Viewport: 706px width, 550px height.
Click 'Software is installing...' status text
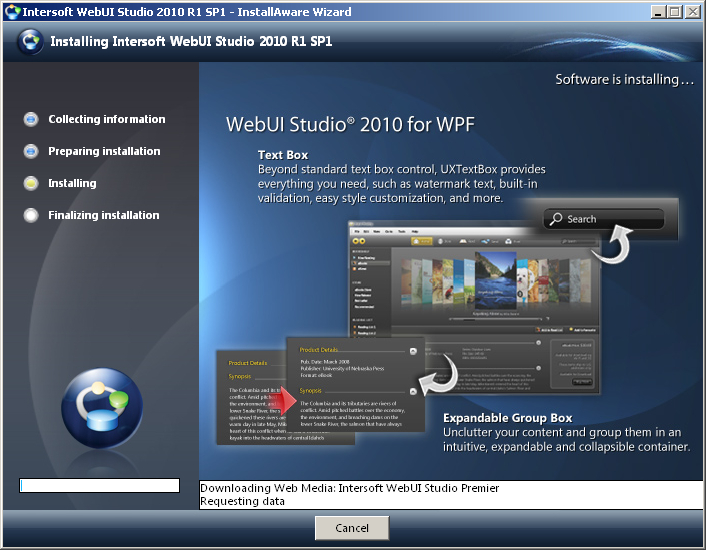point(625,79)
